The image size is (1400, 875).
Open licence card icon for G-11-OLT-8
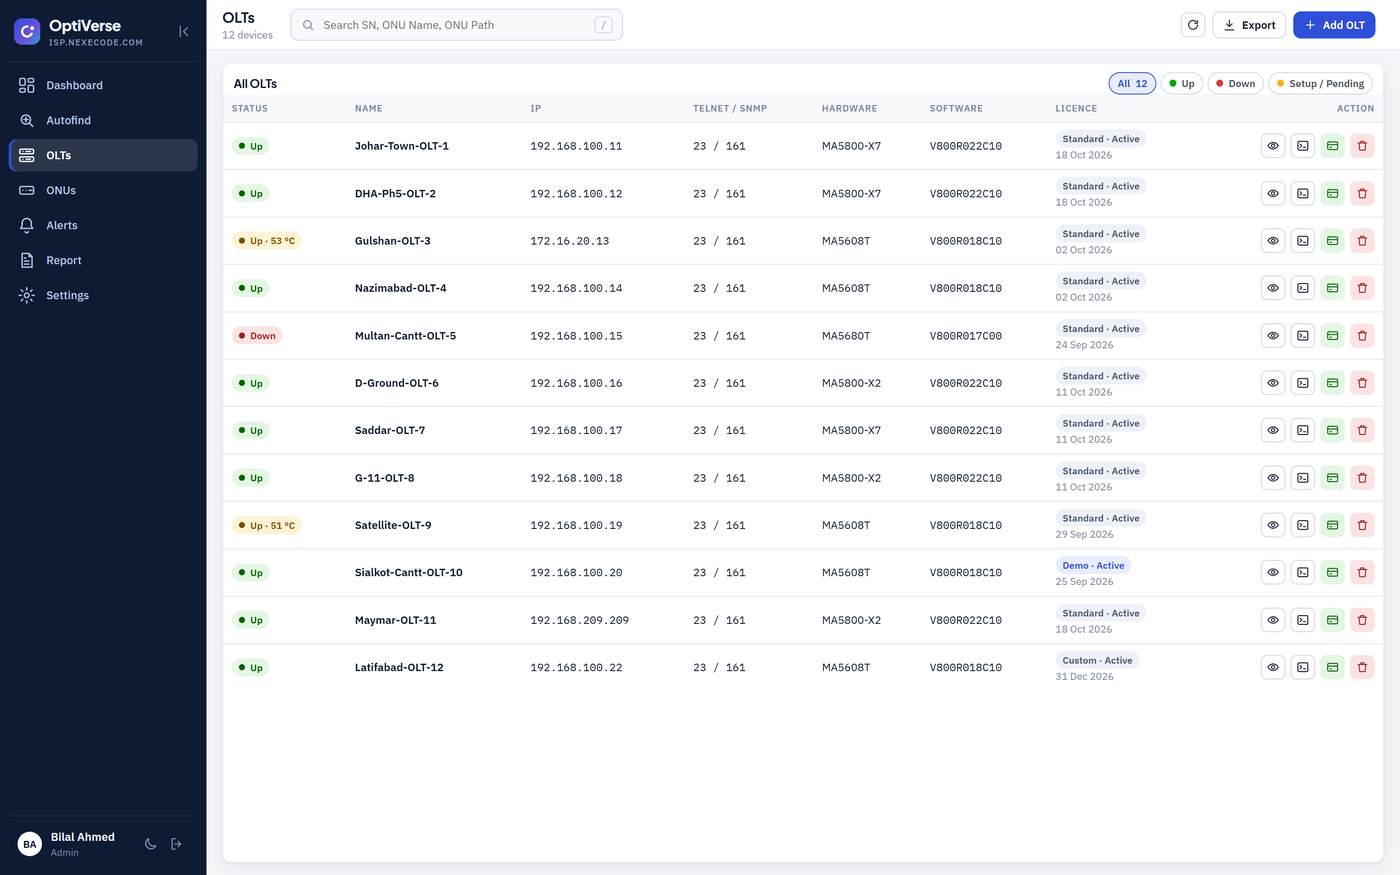tap(1332, 478)
